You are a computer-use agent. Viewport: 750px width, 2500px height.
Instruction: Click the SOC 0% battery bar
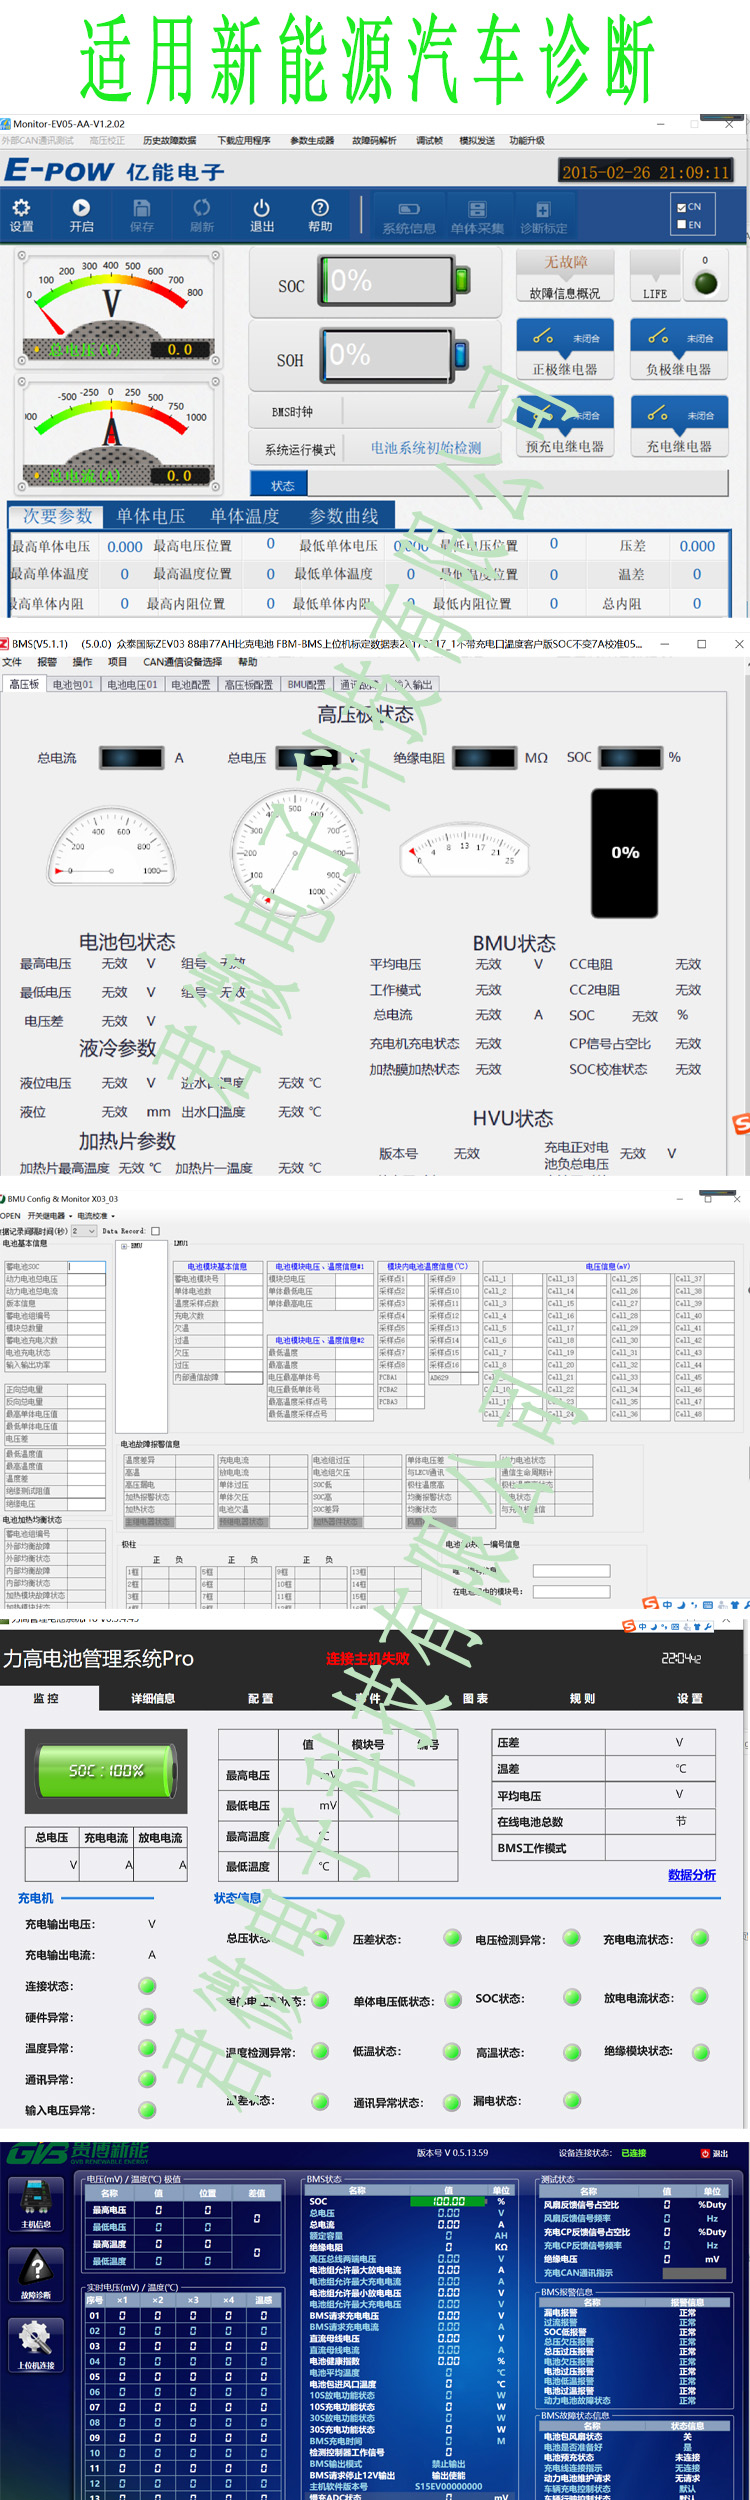(x=395, y=281)
